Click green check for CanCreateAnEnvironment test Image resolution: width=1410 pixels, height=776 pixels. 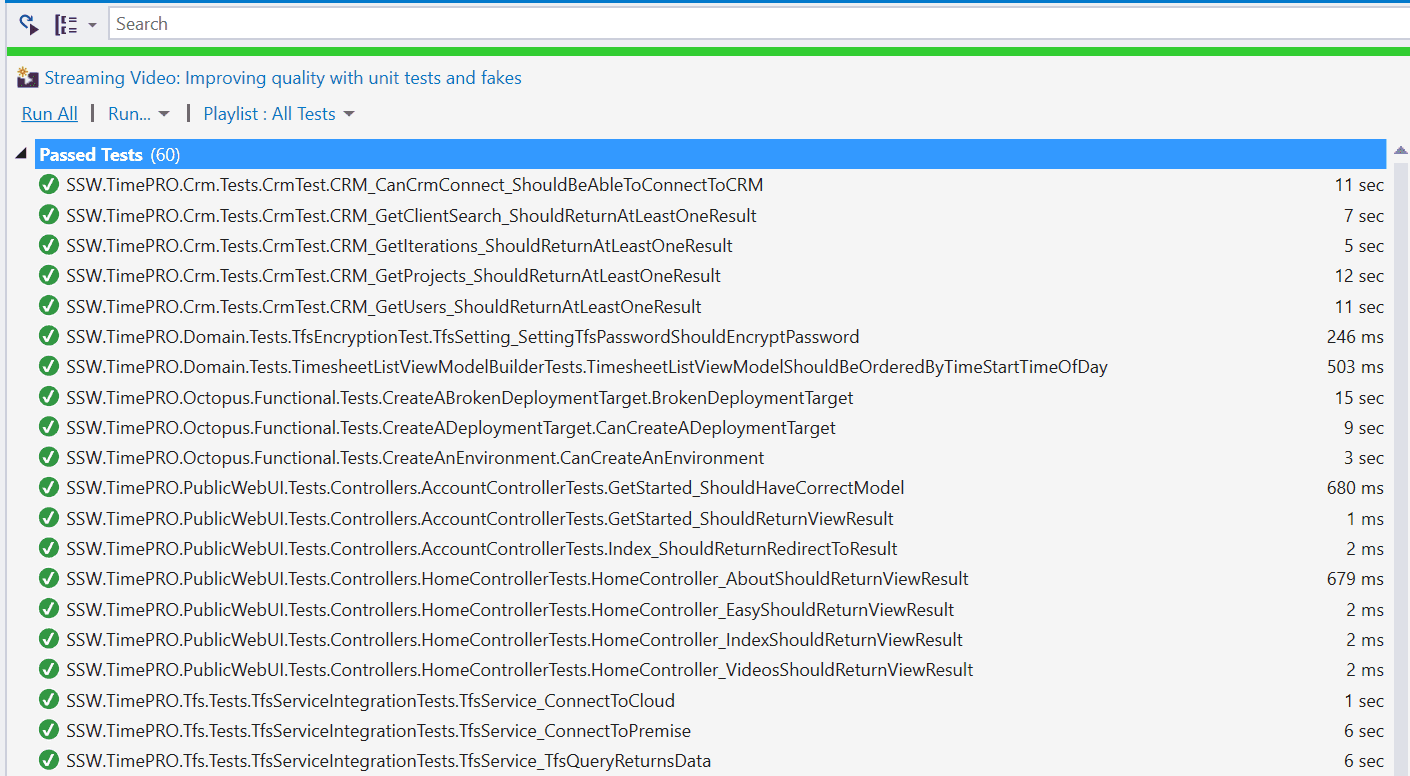point(48,458)
